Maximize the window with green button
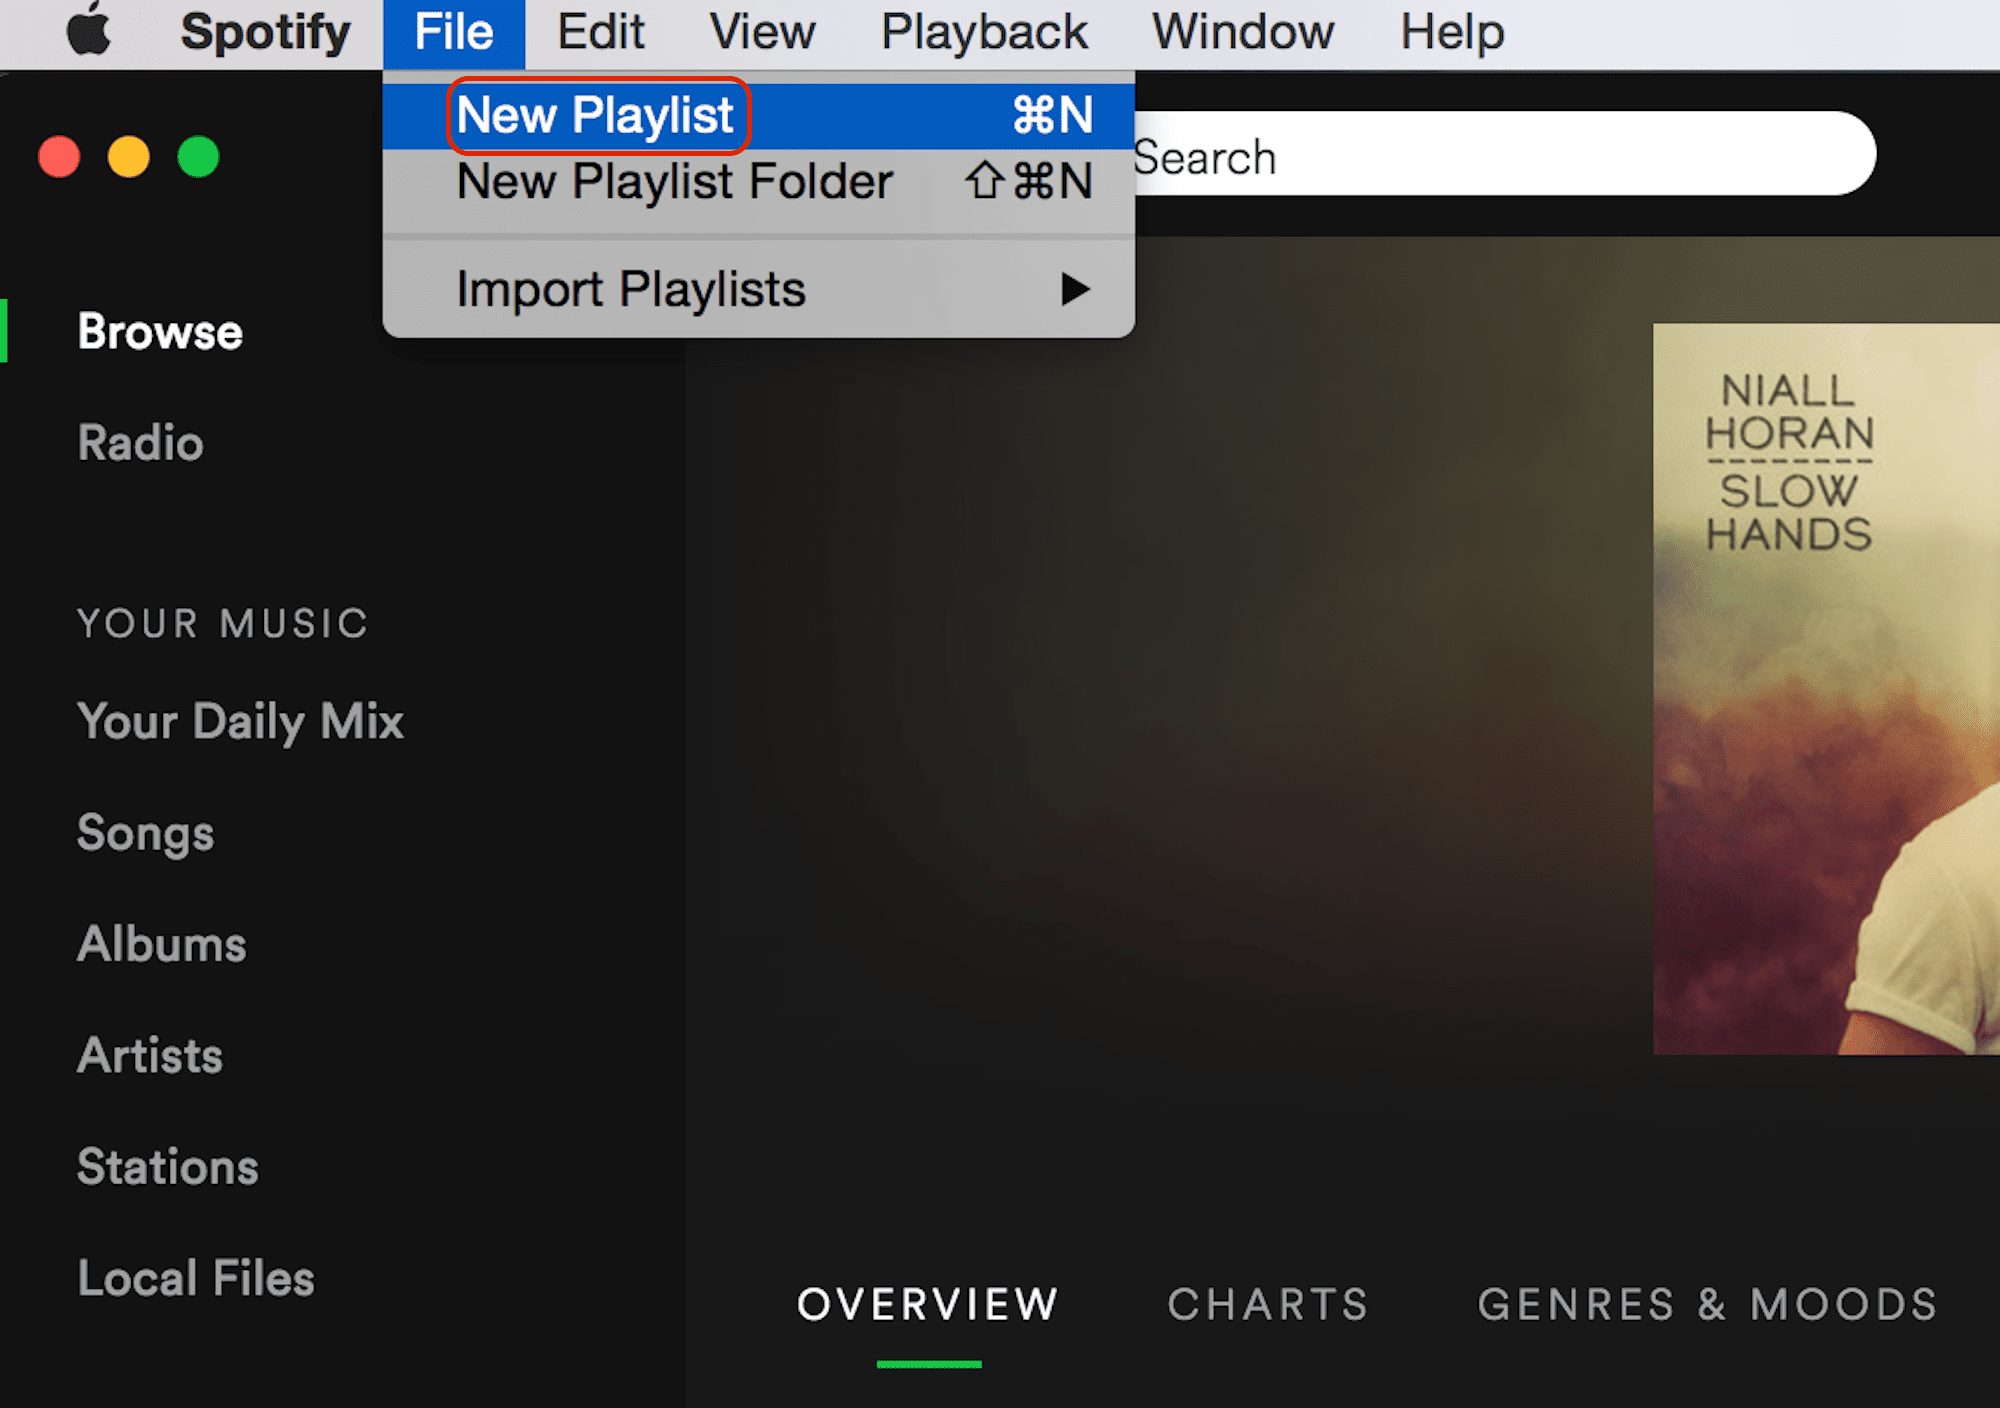 click(198, 157)
